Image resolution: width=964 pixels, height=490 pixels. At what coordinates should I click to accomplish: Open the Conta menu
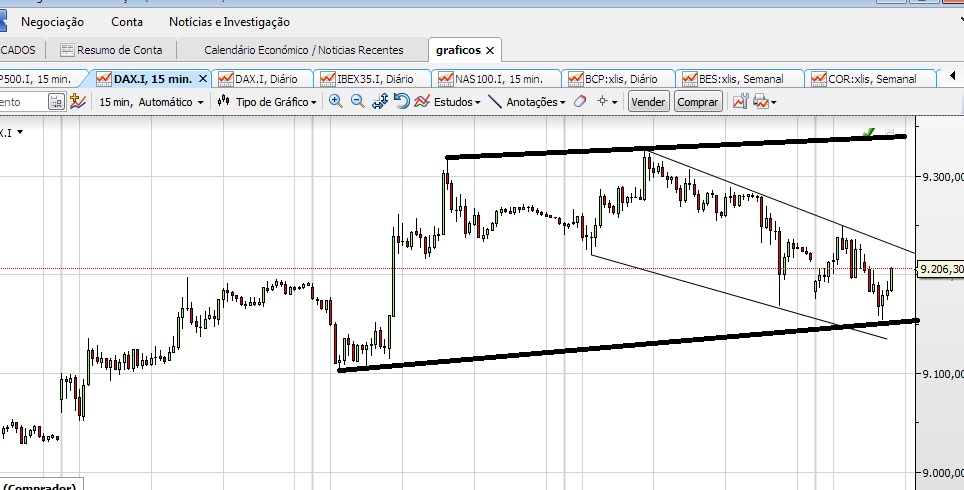pyautogui.click(x=127, y=22)
